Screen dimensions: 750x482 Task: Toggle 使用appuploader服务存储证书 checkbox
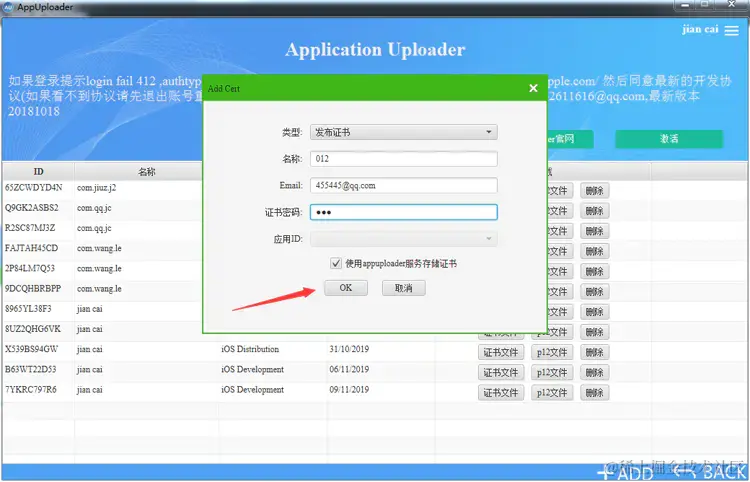tap(336, 263)
